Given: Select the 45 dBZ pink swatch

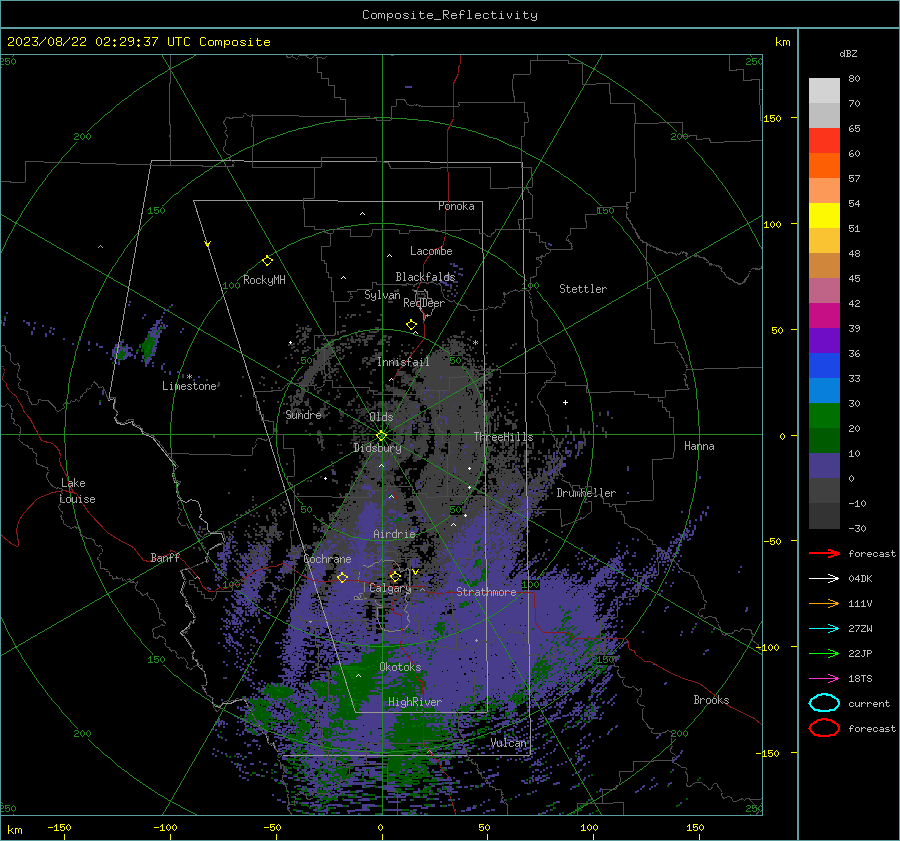Looking at the screenshot, I should click(824, 290).
